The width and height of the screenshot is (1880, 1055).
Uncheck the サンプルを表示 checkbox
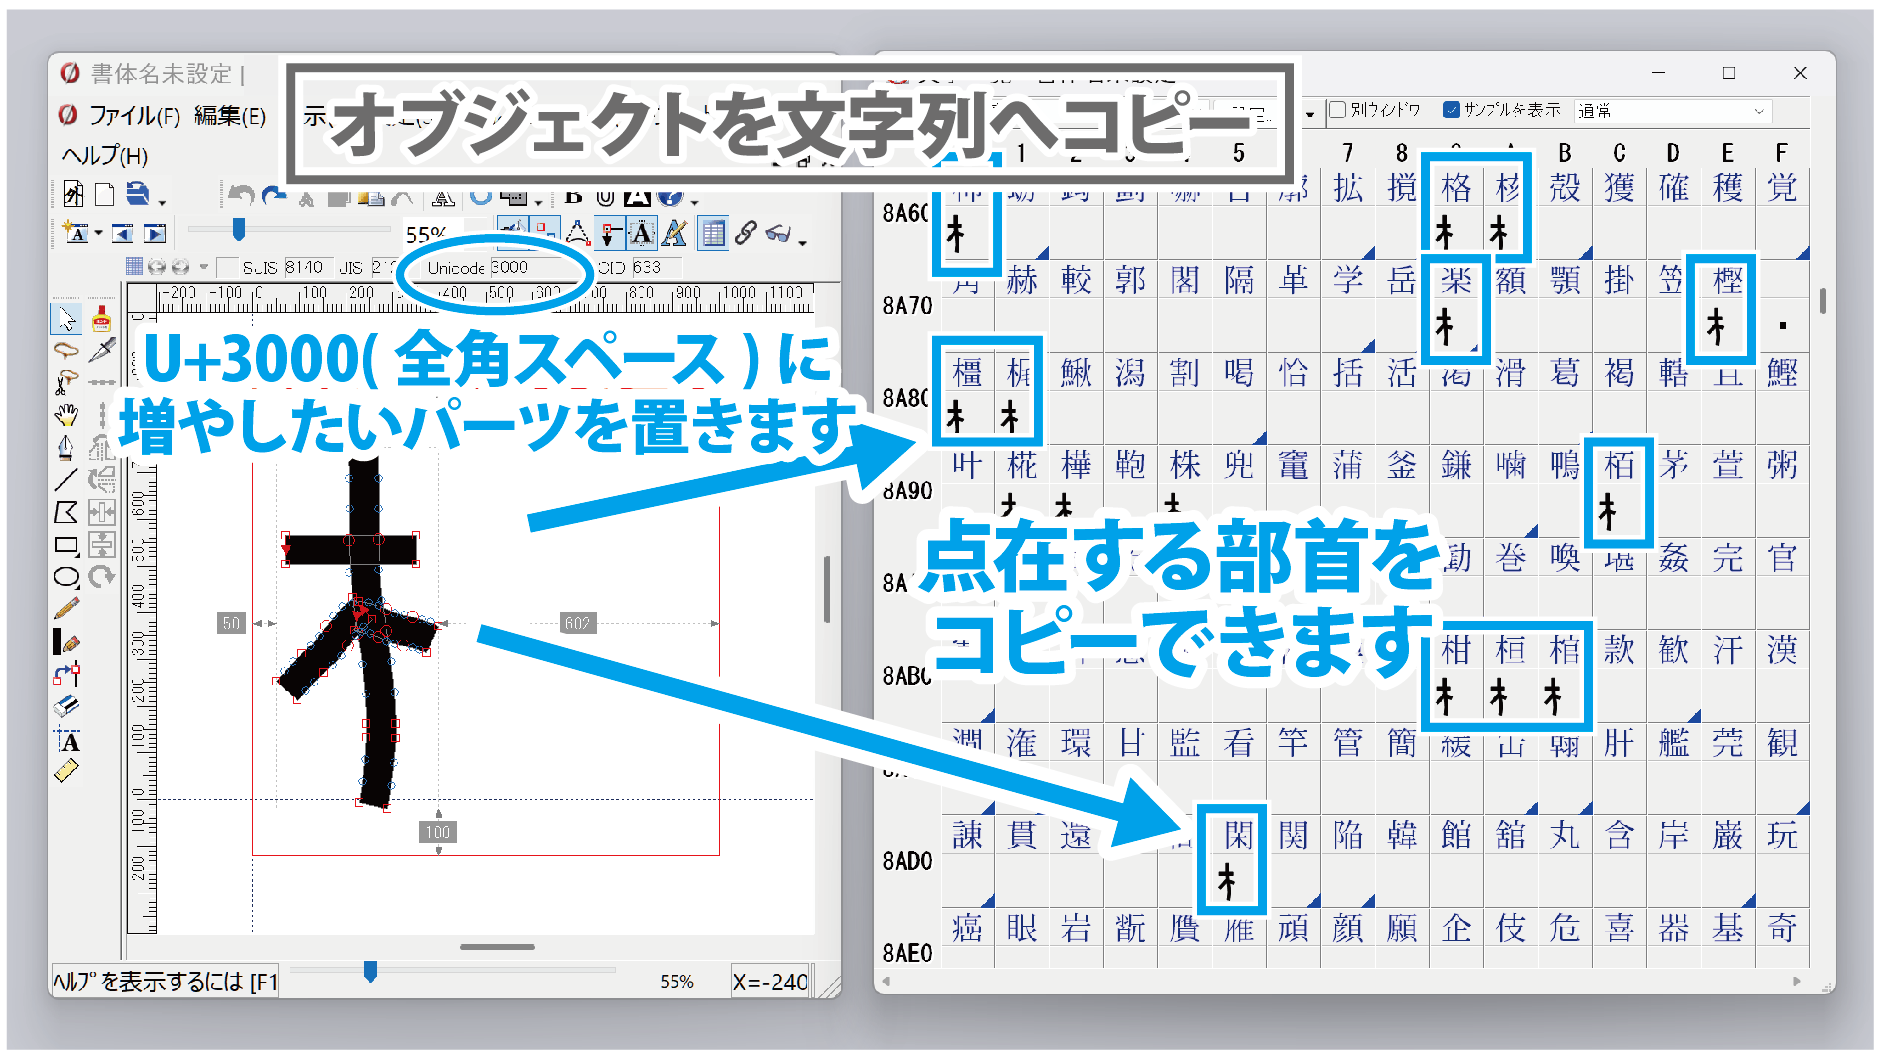pos(1451,110)
